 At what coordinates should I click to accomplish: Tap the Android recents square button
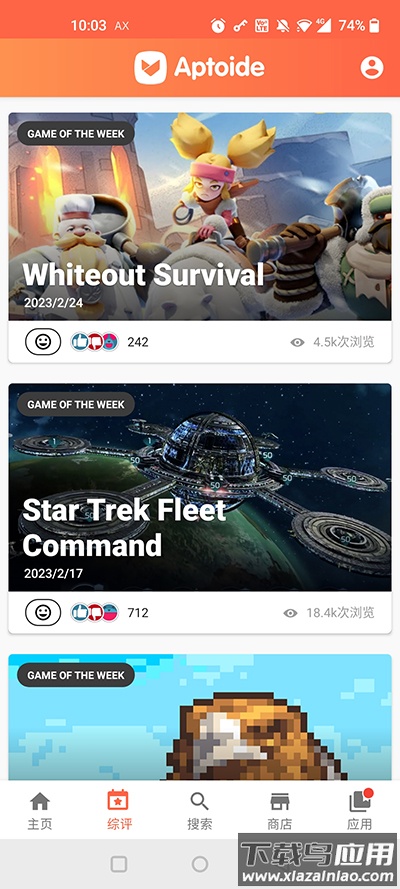click(x=119, y=864)
